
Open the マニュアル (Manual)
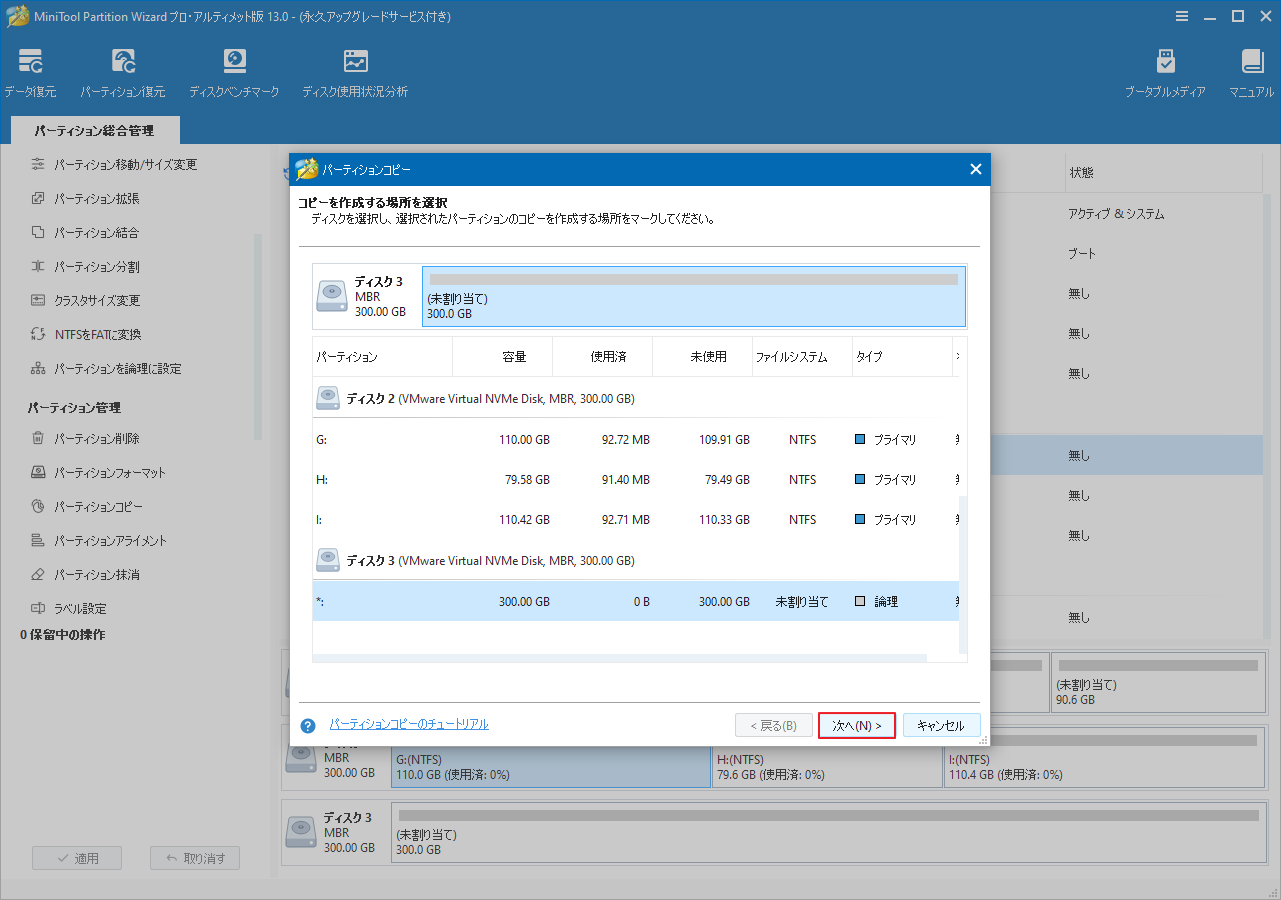pyautogui.click(x=1251, y=70)
